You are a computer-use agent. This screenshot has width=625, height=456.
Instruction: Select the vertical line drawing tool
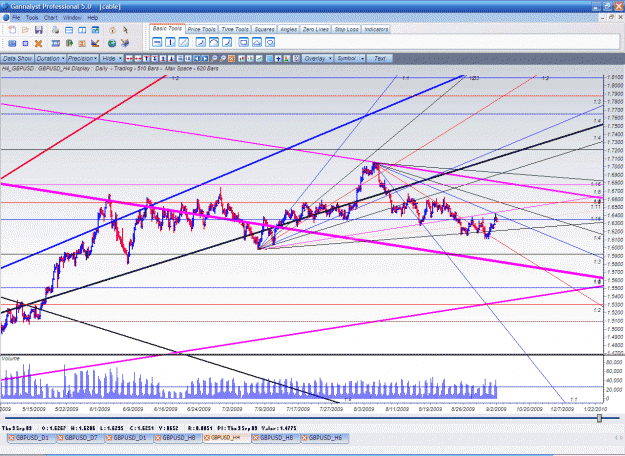170,42
